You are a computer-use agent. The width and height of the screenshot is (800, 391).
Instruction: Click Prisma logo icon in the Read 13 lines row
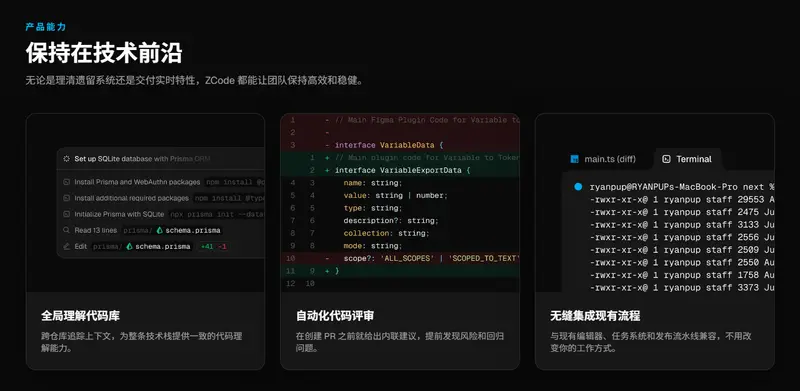pos(160,230)
